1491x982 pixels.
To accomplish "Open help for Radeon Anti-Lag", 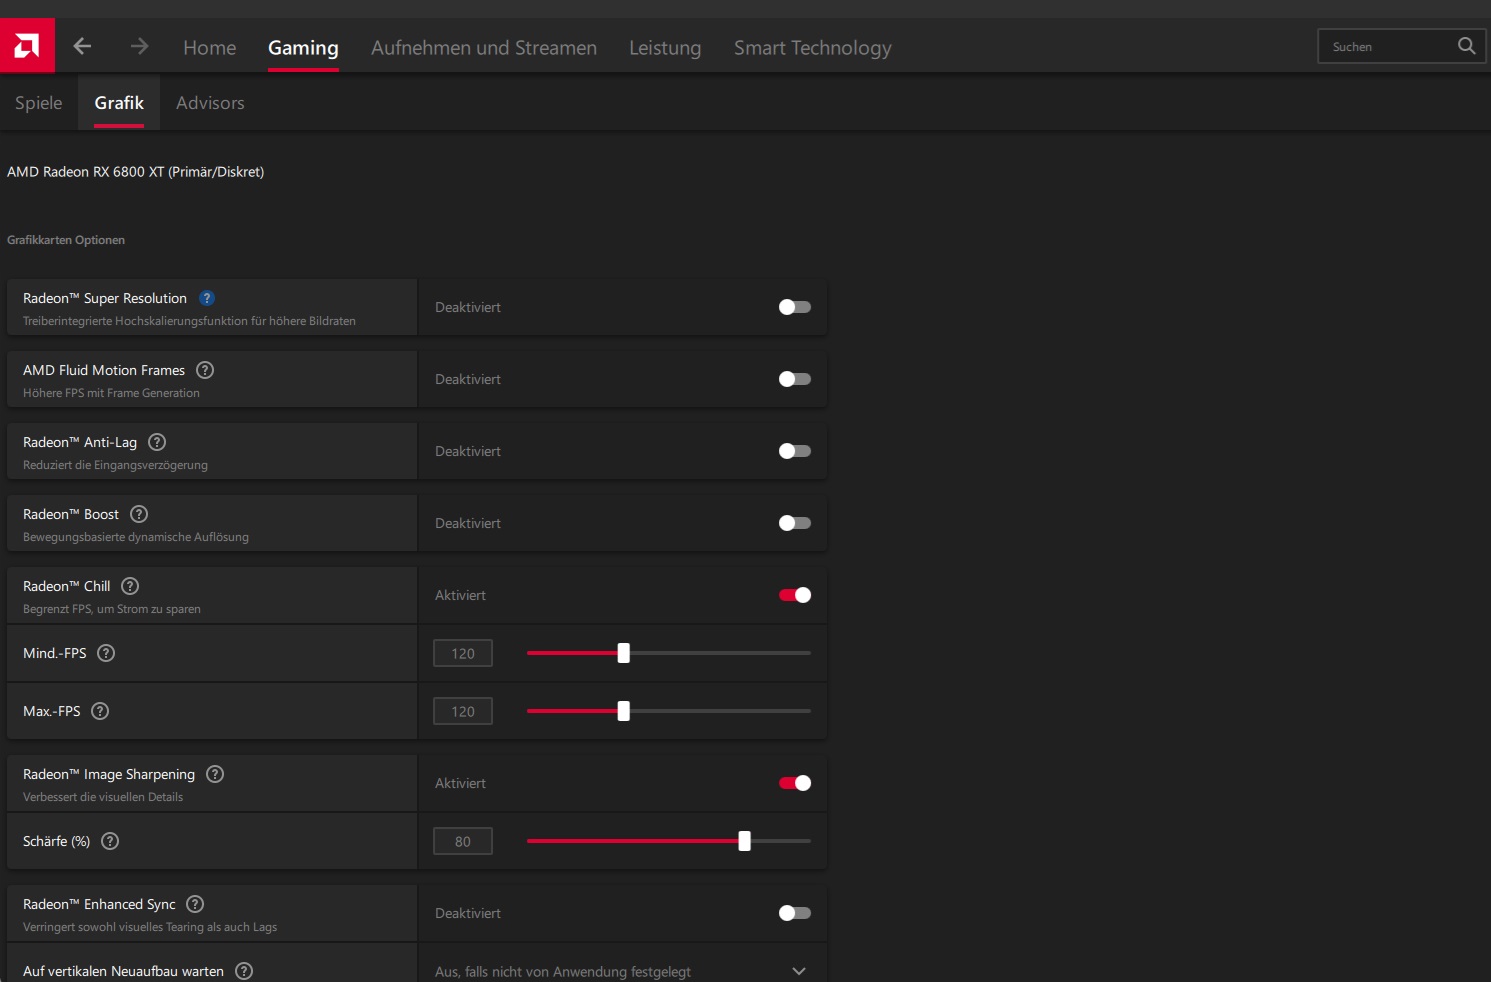I will click(x=157, y=442).
